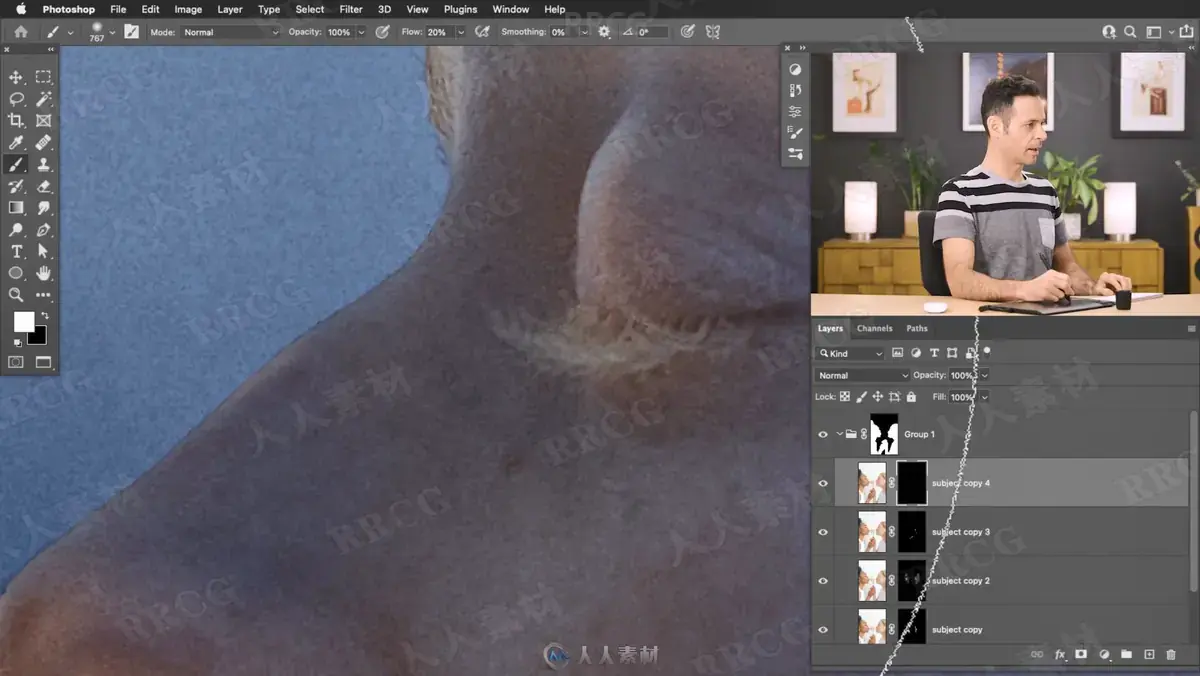Open brush settings panel toggle icon
Image resolution: width=1200 pixels, height=676 pixels.
(131, 32)
